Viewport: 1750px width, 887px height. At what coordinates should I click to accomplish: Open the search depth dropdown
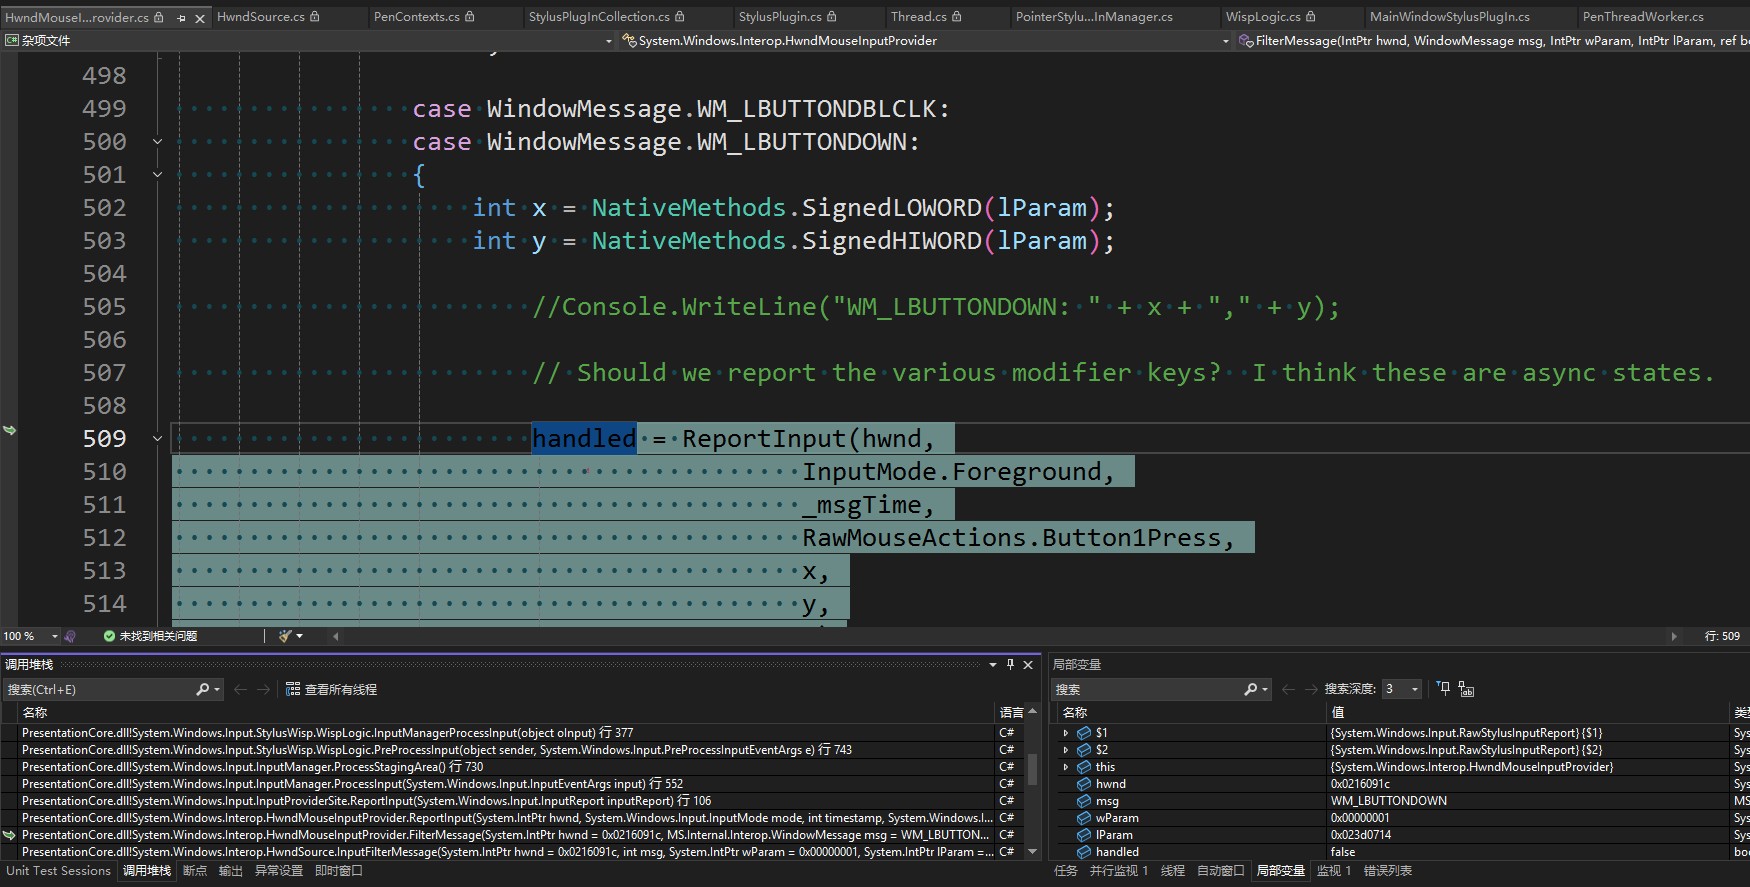tap(1414, 690)
